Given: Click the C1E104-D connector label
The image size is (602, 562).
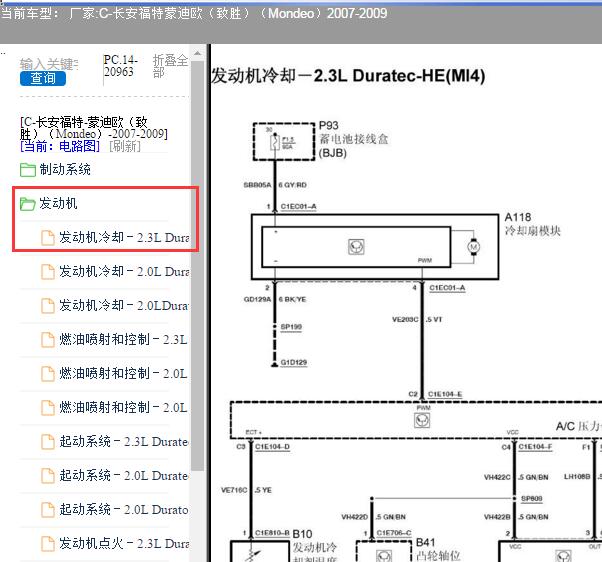Looking at the screenshot, I should (272, 446).
